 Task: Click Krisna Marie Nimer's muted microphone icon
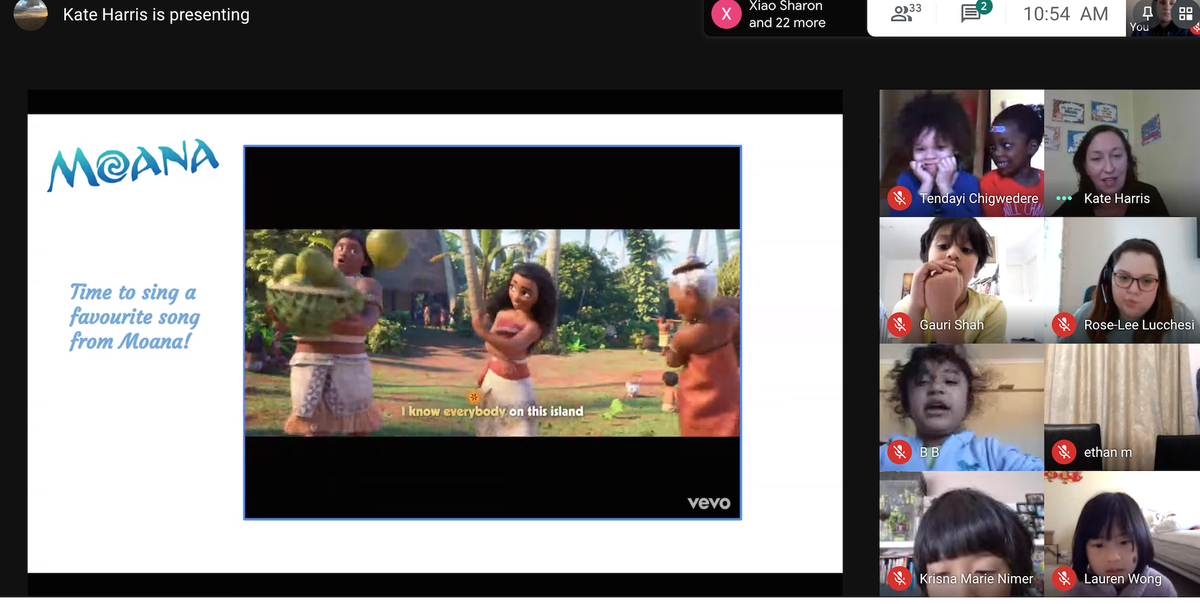coord(900,578)
